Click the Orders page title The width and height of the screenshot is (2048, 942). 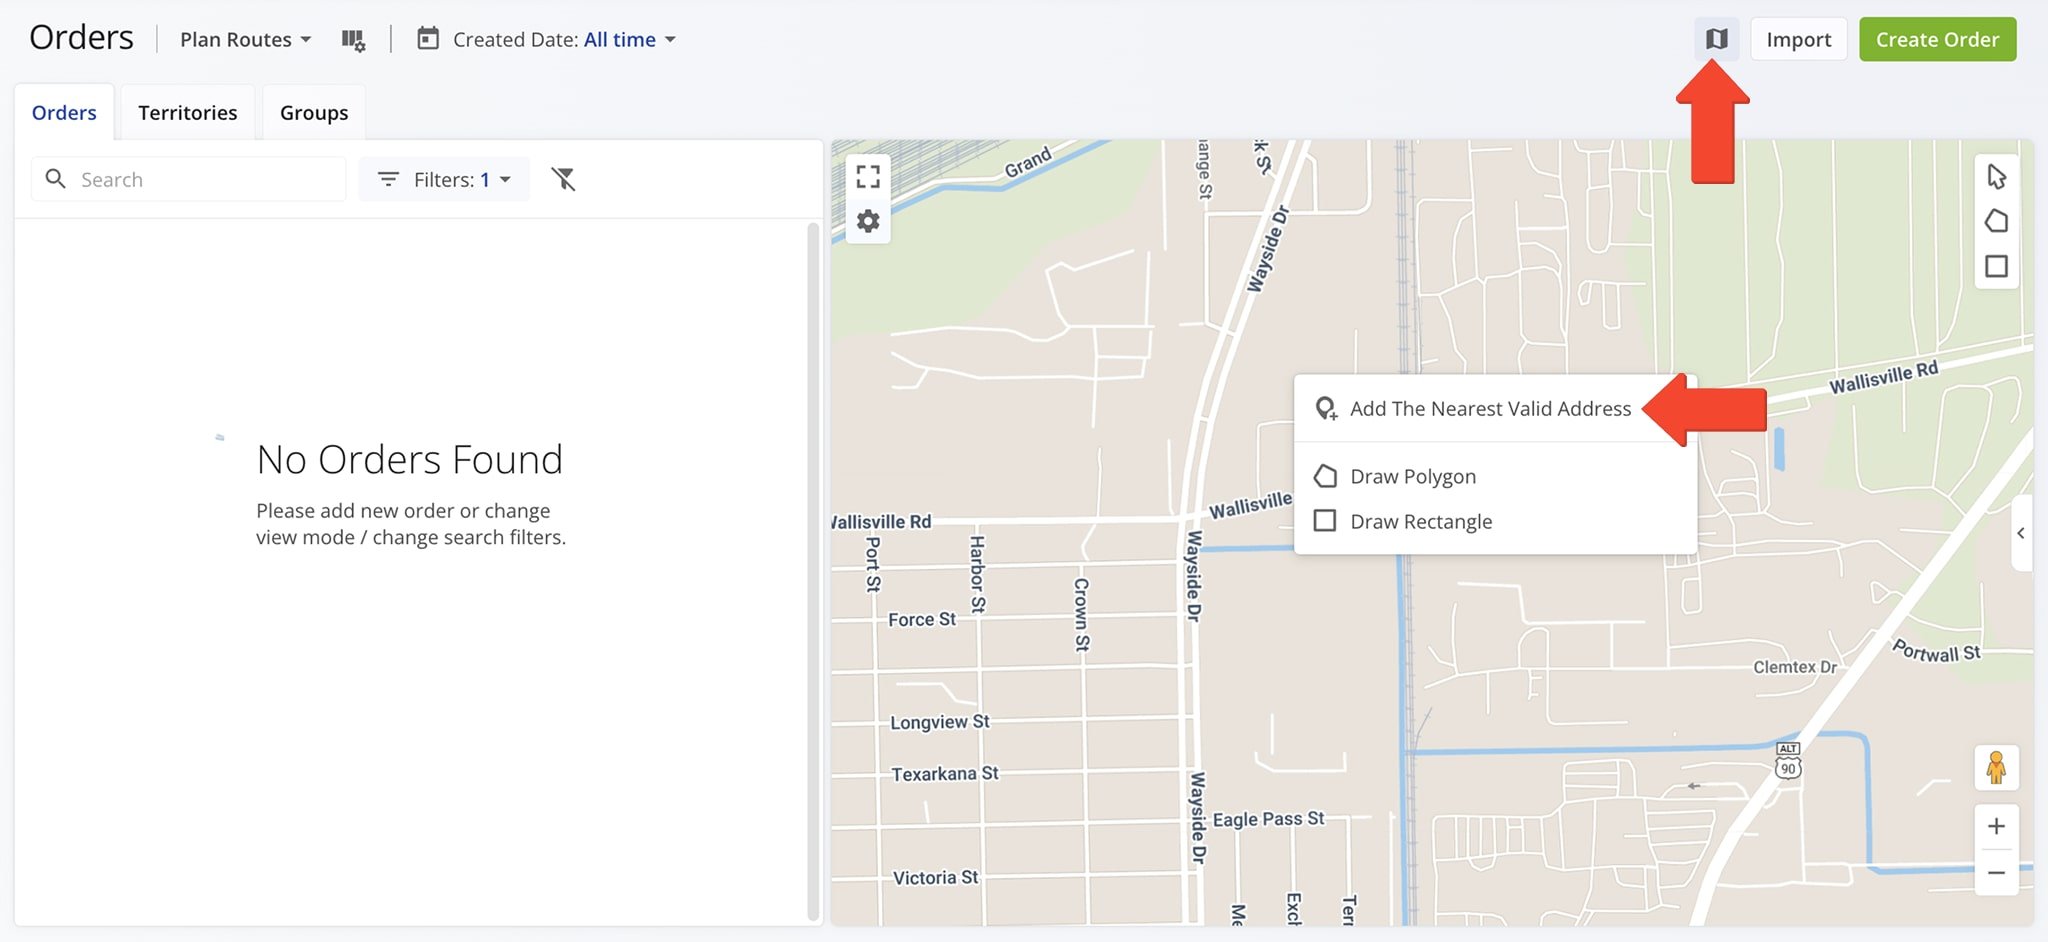pos(81,38)
